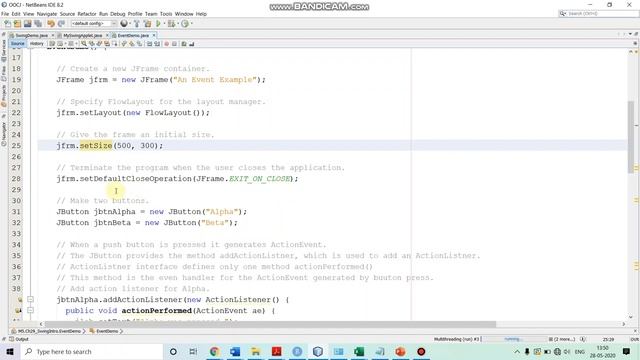
Task: Click the Cortana circle taskbar icon
Action: pos(173,351)
